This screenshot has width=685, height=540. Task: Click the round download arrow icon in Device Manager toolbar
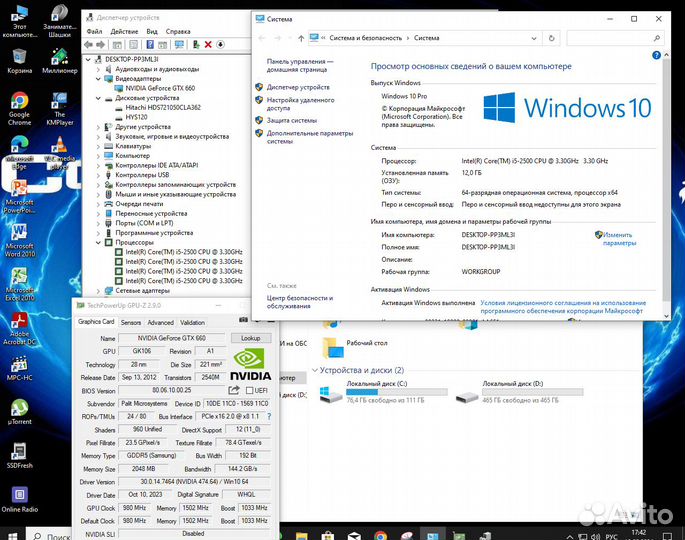pos(221,45)
